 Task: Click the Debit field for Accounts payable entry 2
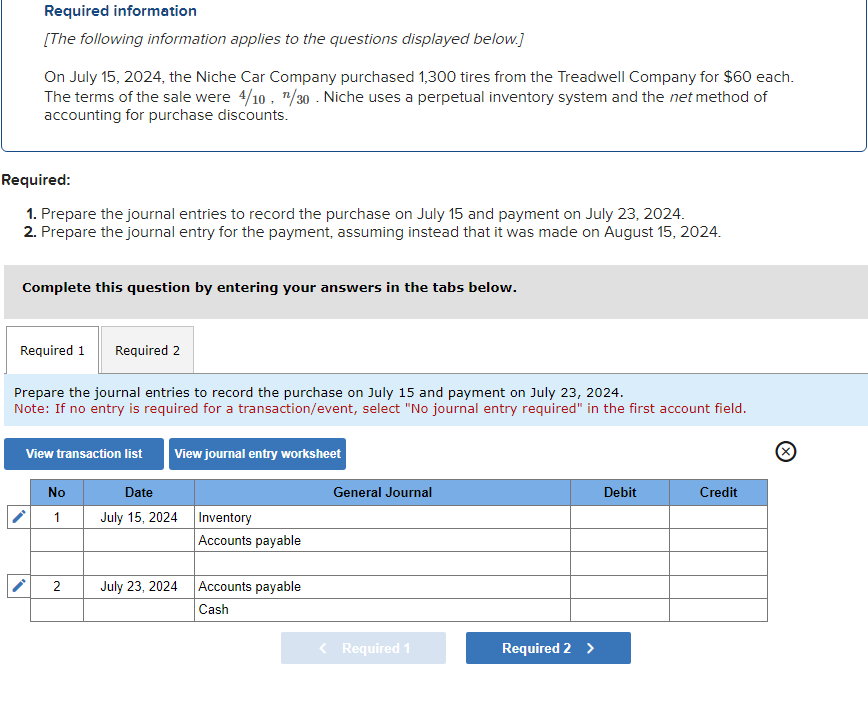(x=620, y=586)
